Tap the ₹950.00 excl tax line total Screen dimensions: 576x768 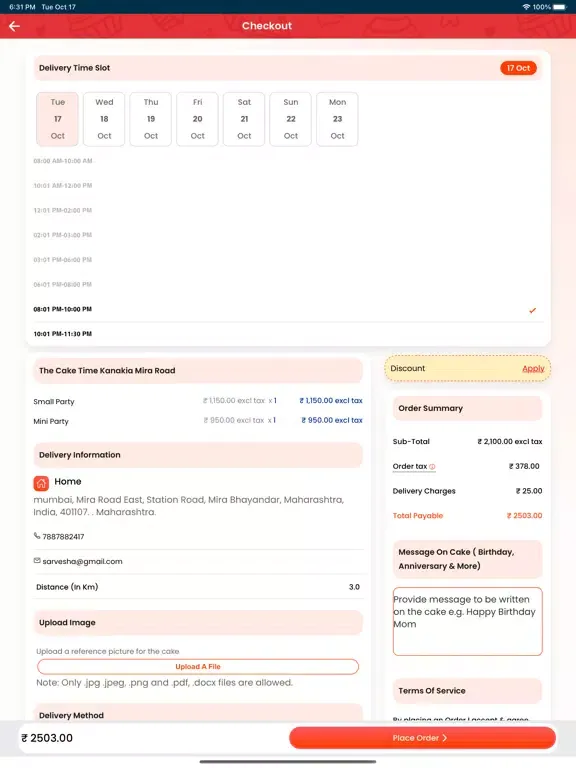332,420
